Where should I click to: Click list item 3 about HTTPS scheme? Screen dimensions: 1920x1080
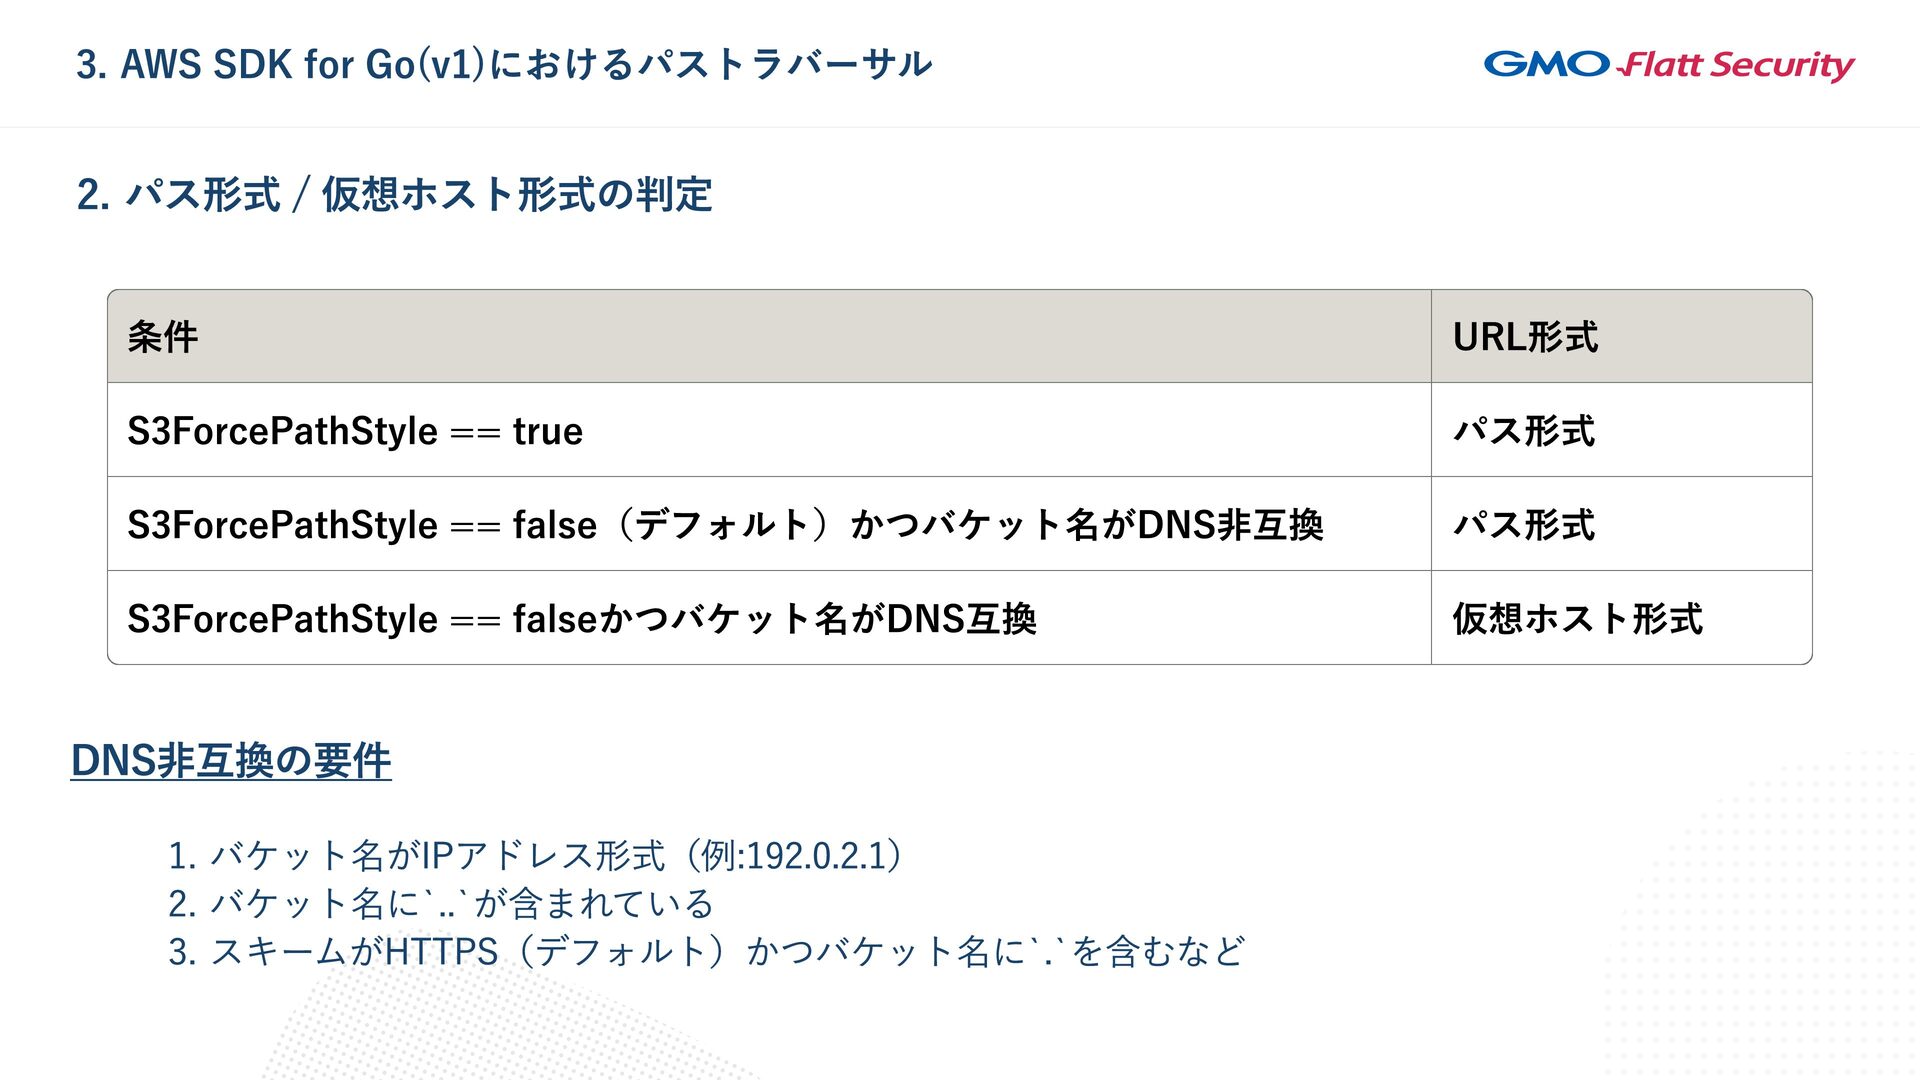pyautogui.click(x=706, y=952)
